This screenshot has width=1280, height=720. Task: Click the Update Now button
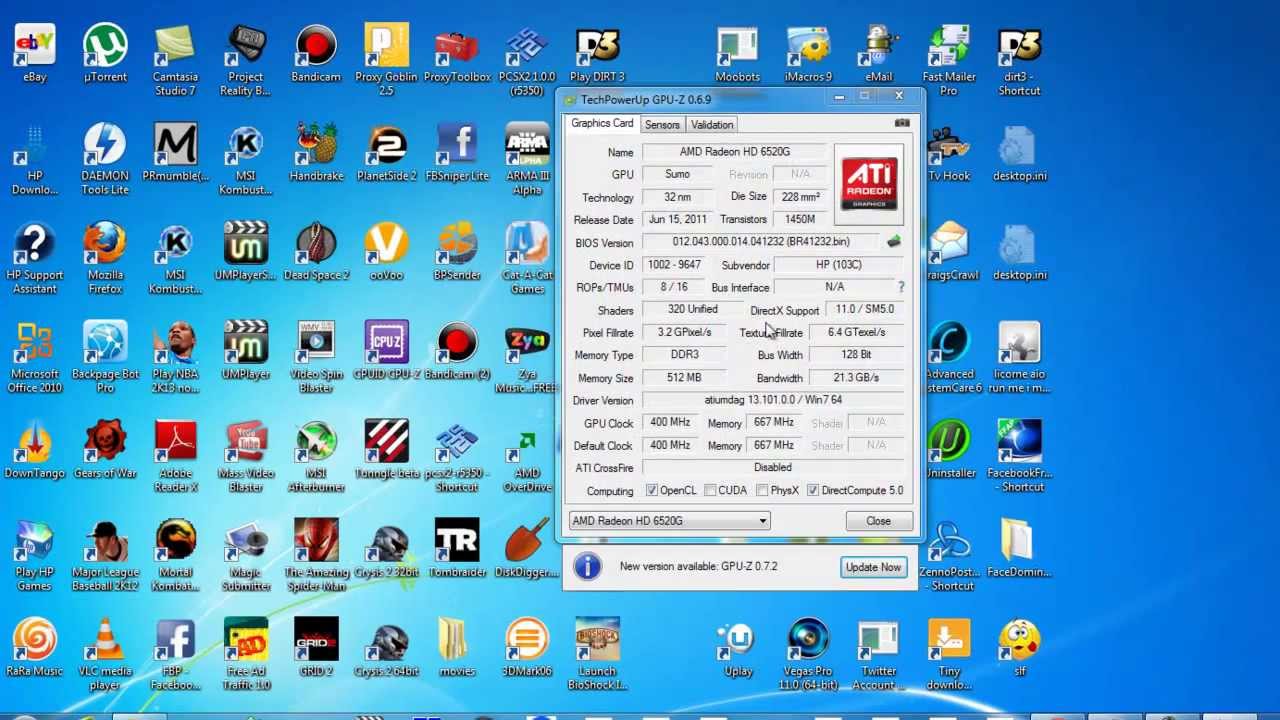(873, 567)
